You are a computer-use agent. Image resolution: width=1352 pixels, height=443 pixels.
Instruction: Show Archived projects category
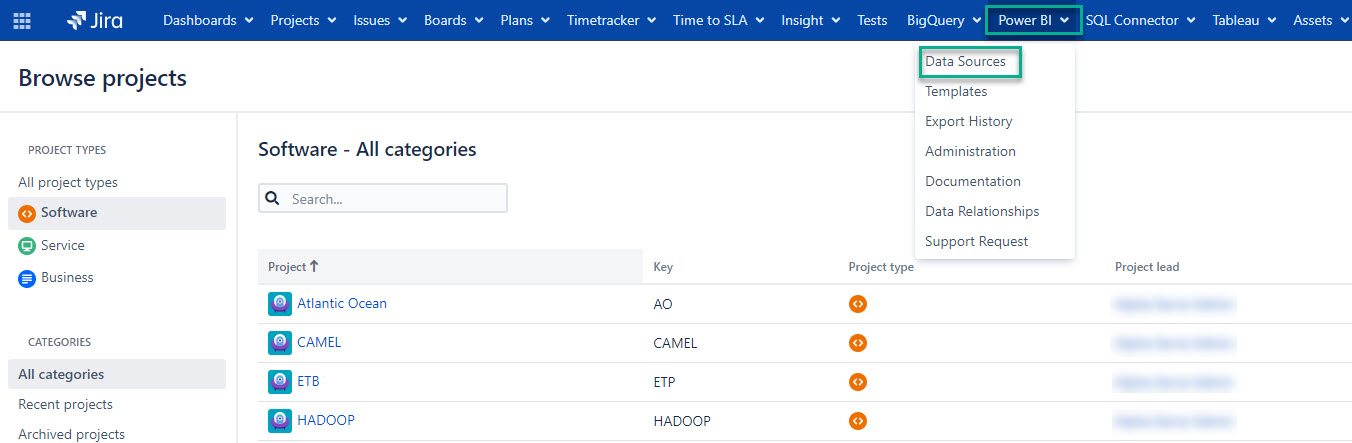click(x=71, y=434)
